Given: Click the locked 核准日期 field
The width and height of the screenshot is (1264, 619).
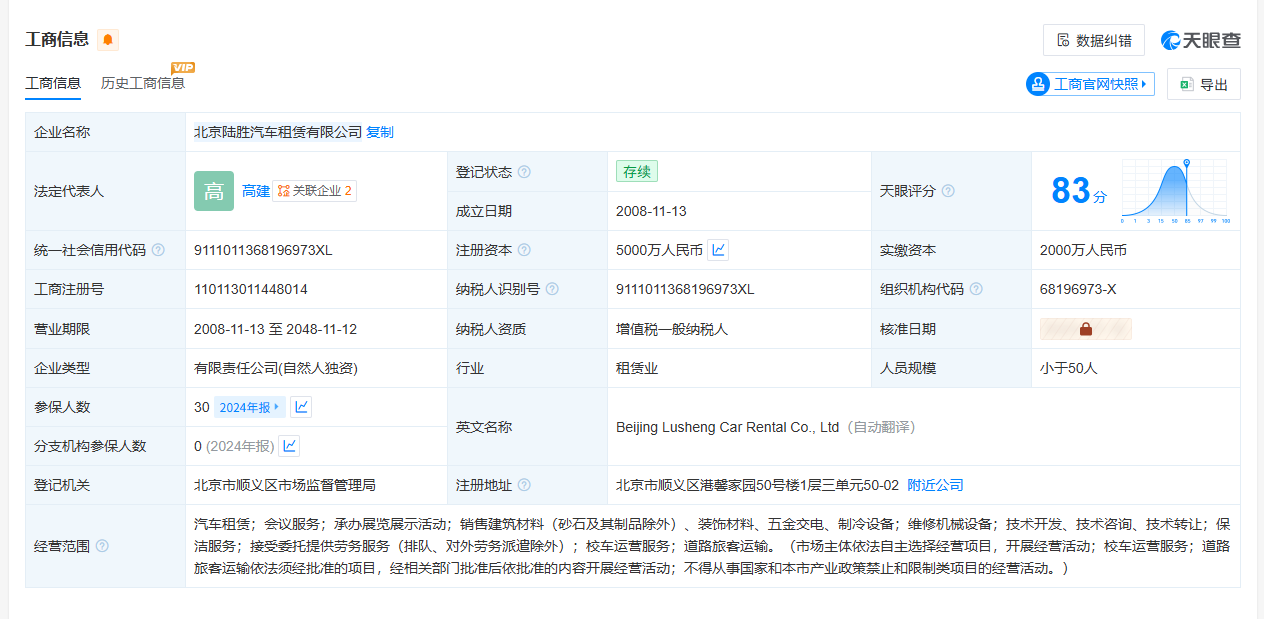Looking at the screenshot, I should click(1085, 329).
